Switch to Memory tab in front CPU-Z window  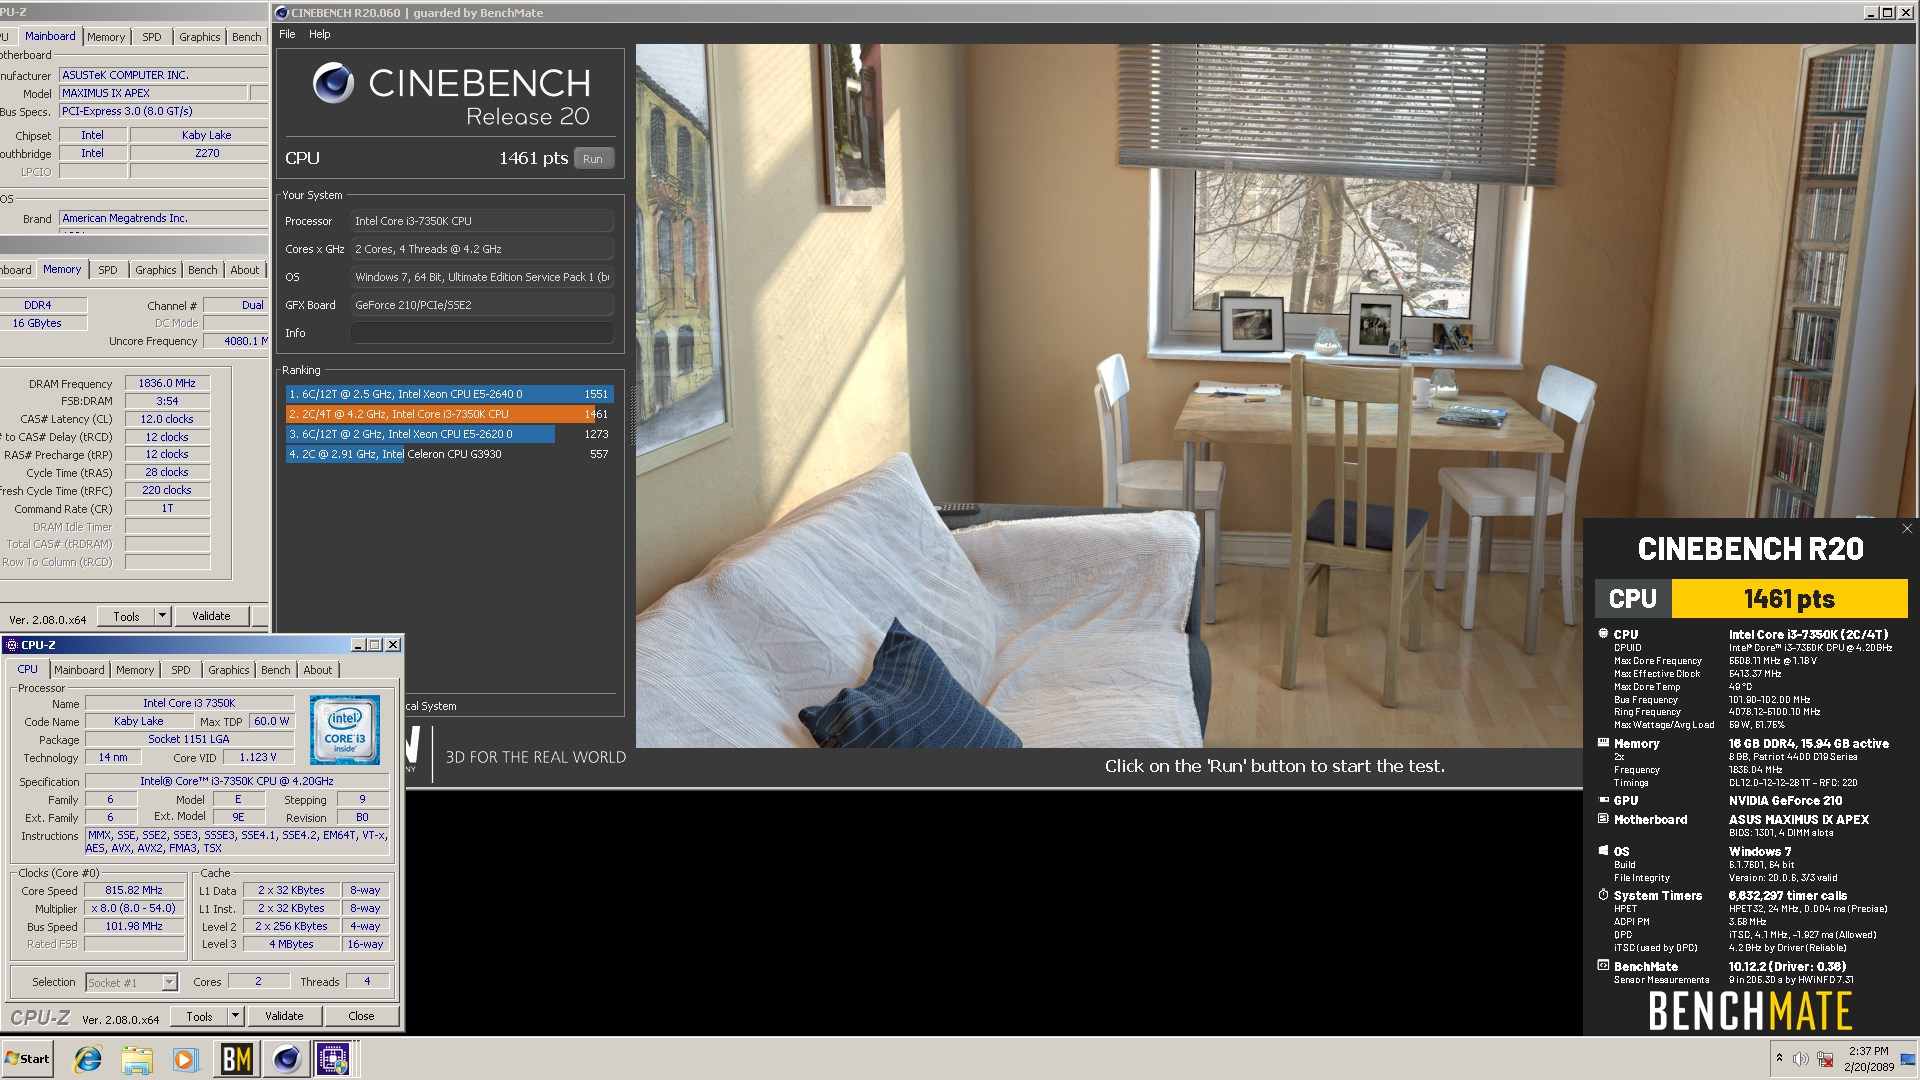[135, 670]
